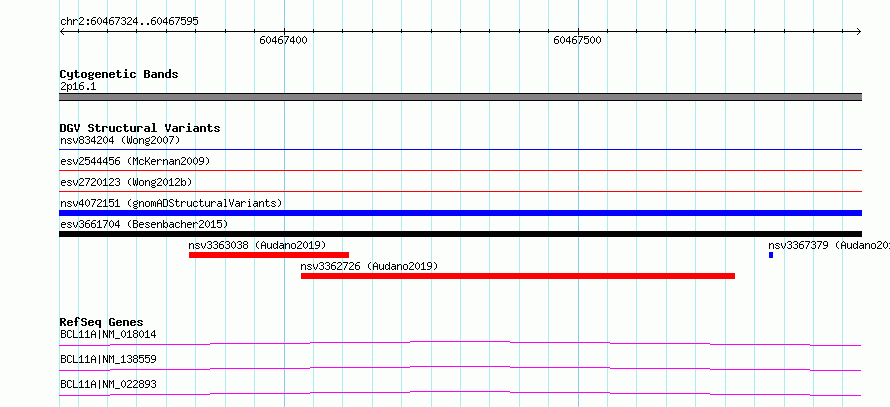Screen dimensions: 890x407
Task: Click the small blue nsv3367379 variant marker
Action: (x=771, y=255)
